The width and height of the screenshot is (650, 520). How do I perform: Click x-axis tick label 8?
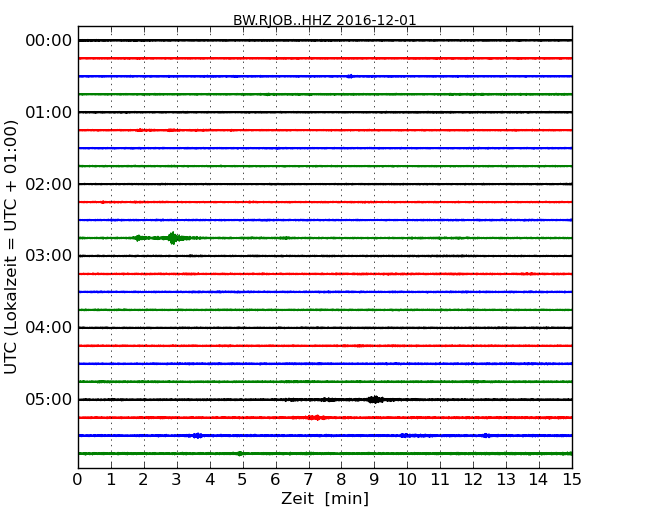341,479
